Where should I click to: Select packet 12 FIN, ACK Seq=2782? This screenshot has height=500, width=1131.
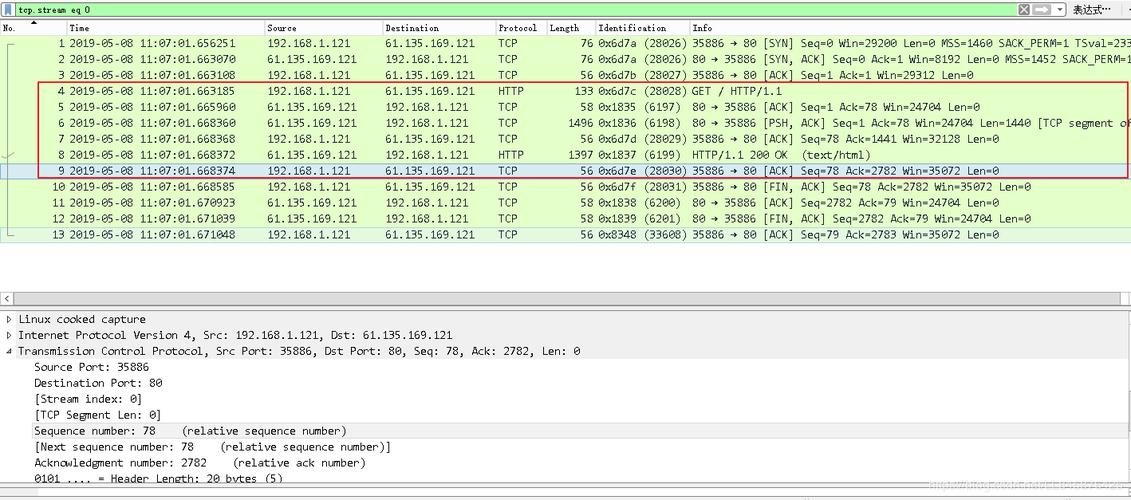(x=566, y=219)
